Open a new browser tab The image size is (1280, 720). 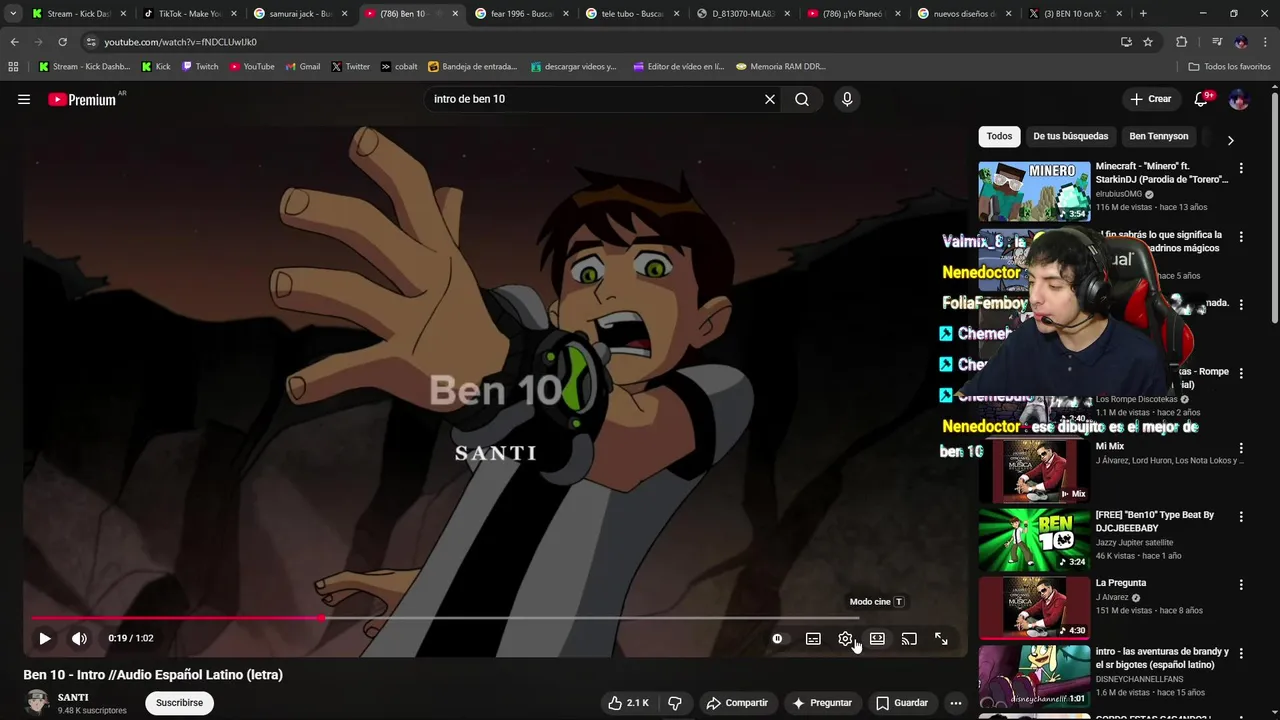click(x=1143, y=14)
